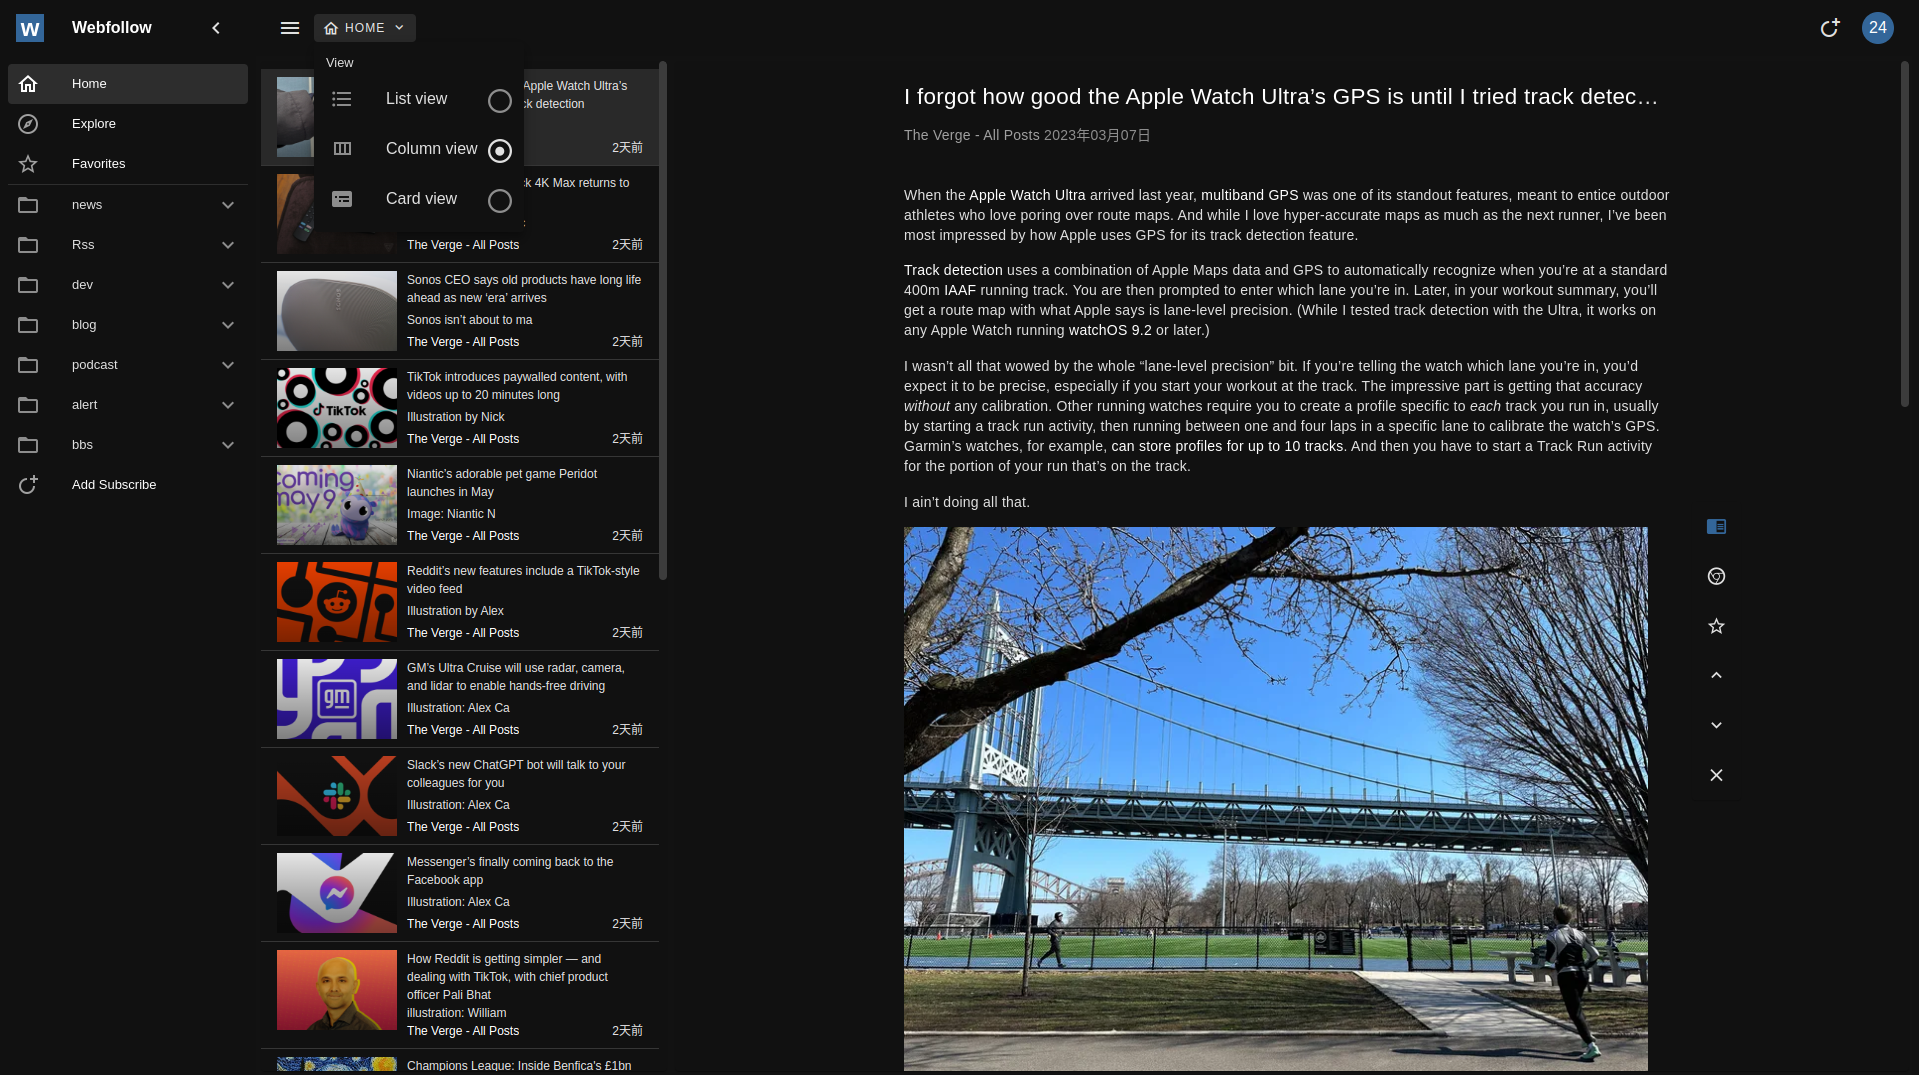Open the article title about Apple Watch Ultra GPS
The image size is (1919, 1075).
1281,97
